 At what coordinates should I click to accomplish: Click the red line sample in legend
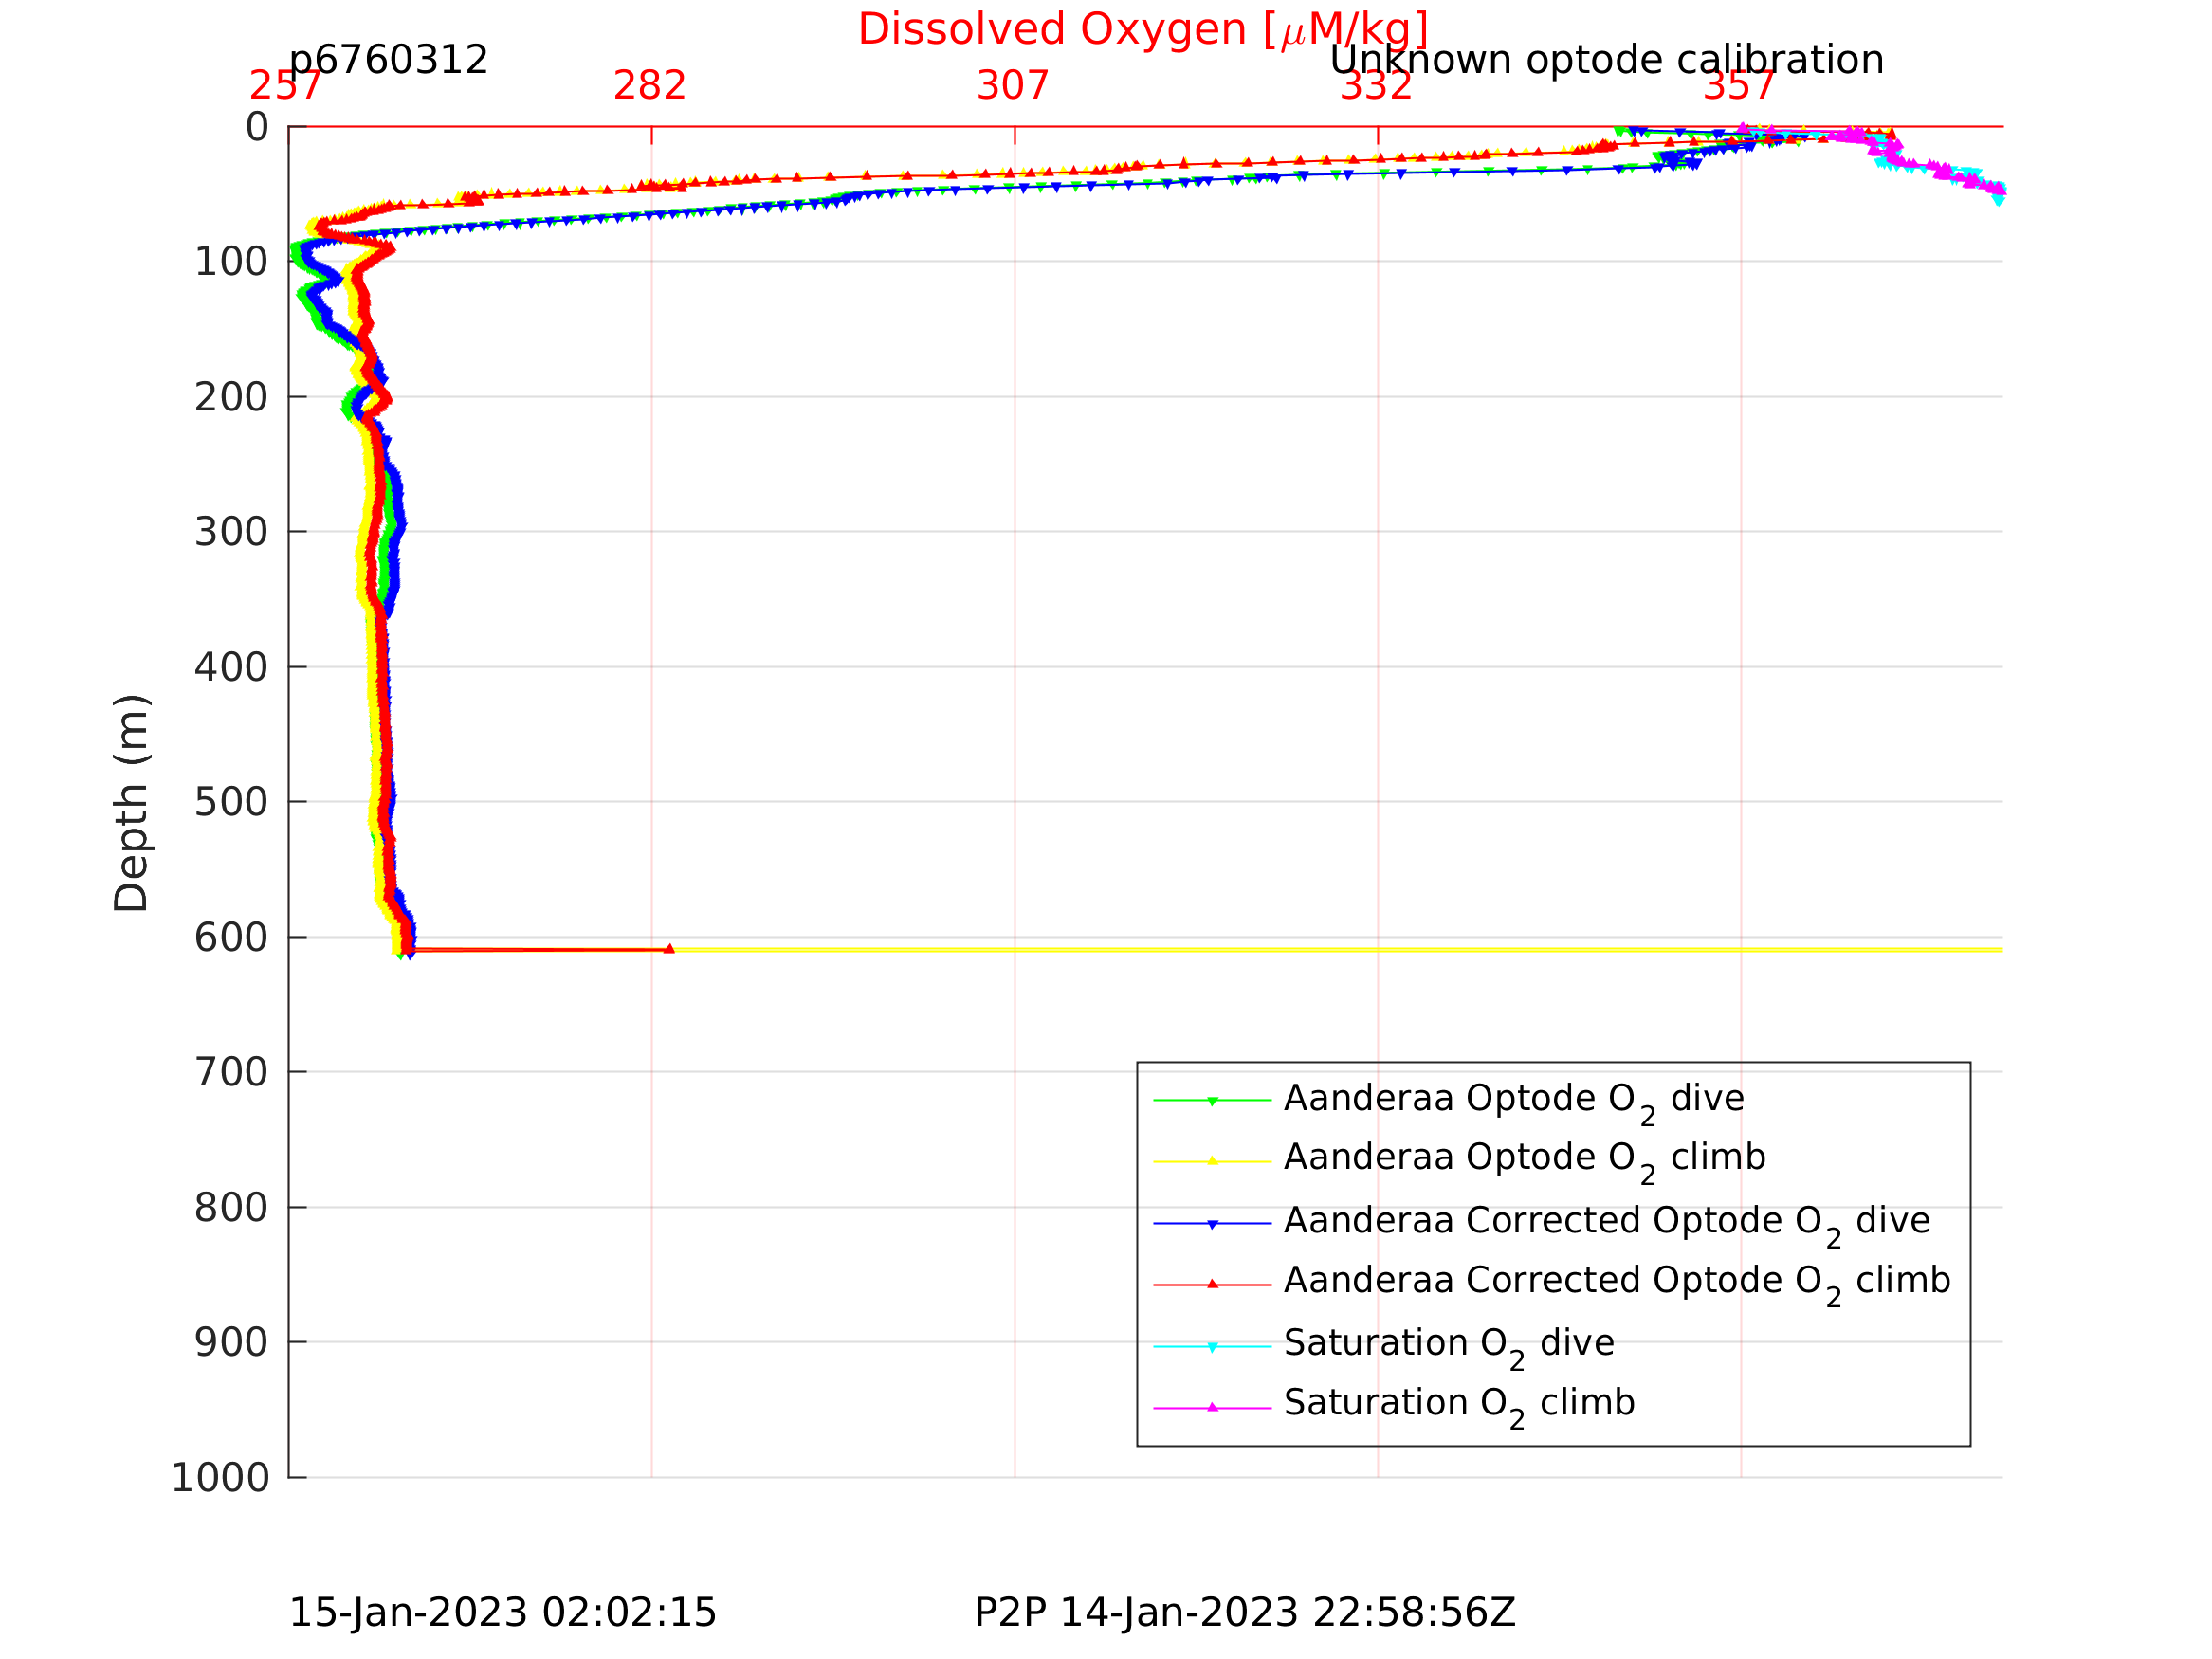1212,1284
